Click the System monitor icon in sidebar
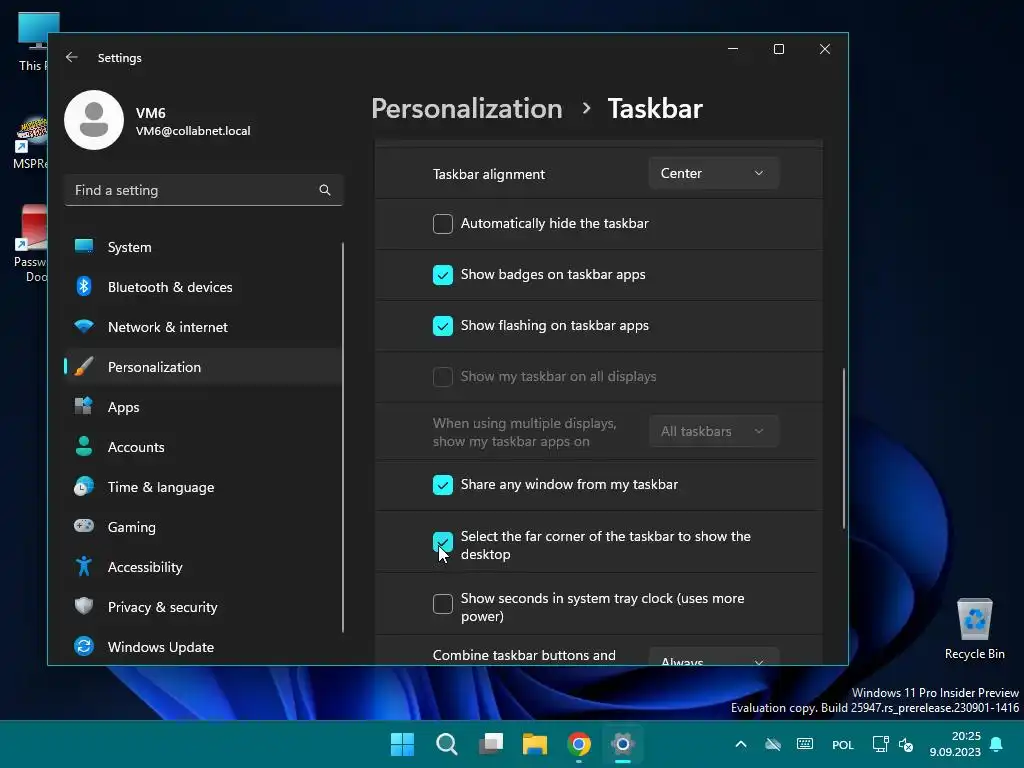This screenshot has height=768, width=1024. tap(84, 246)
